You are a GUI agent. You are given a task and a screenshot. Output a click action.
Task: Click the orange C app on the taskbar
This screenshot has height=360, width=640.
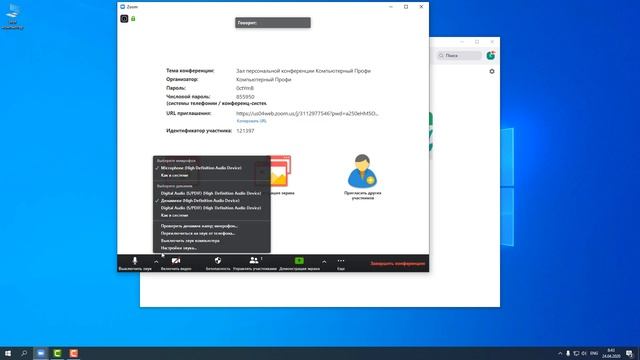(x=74, y=353)
